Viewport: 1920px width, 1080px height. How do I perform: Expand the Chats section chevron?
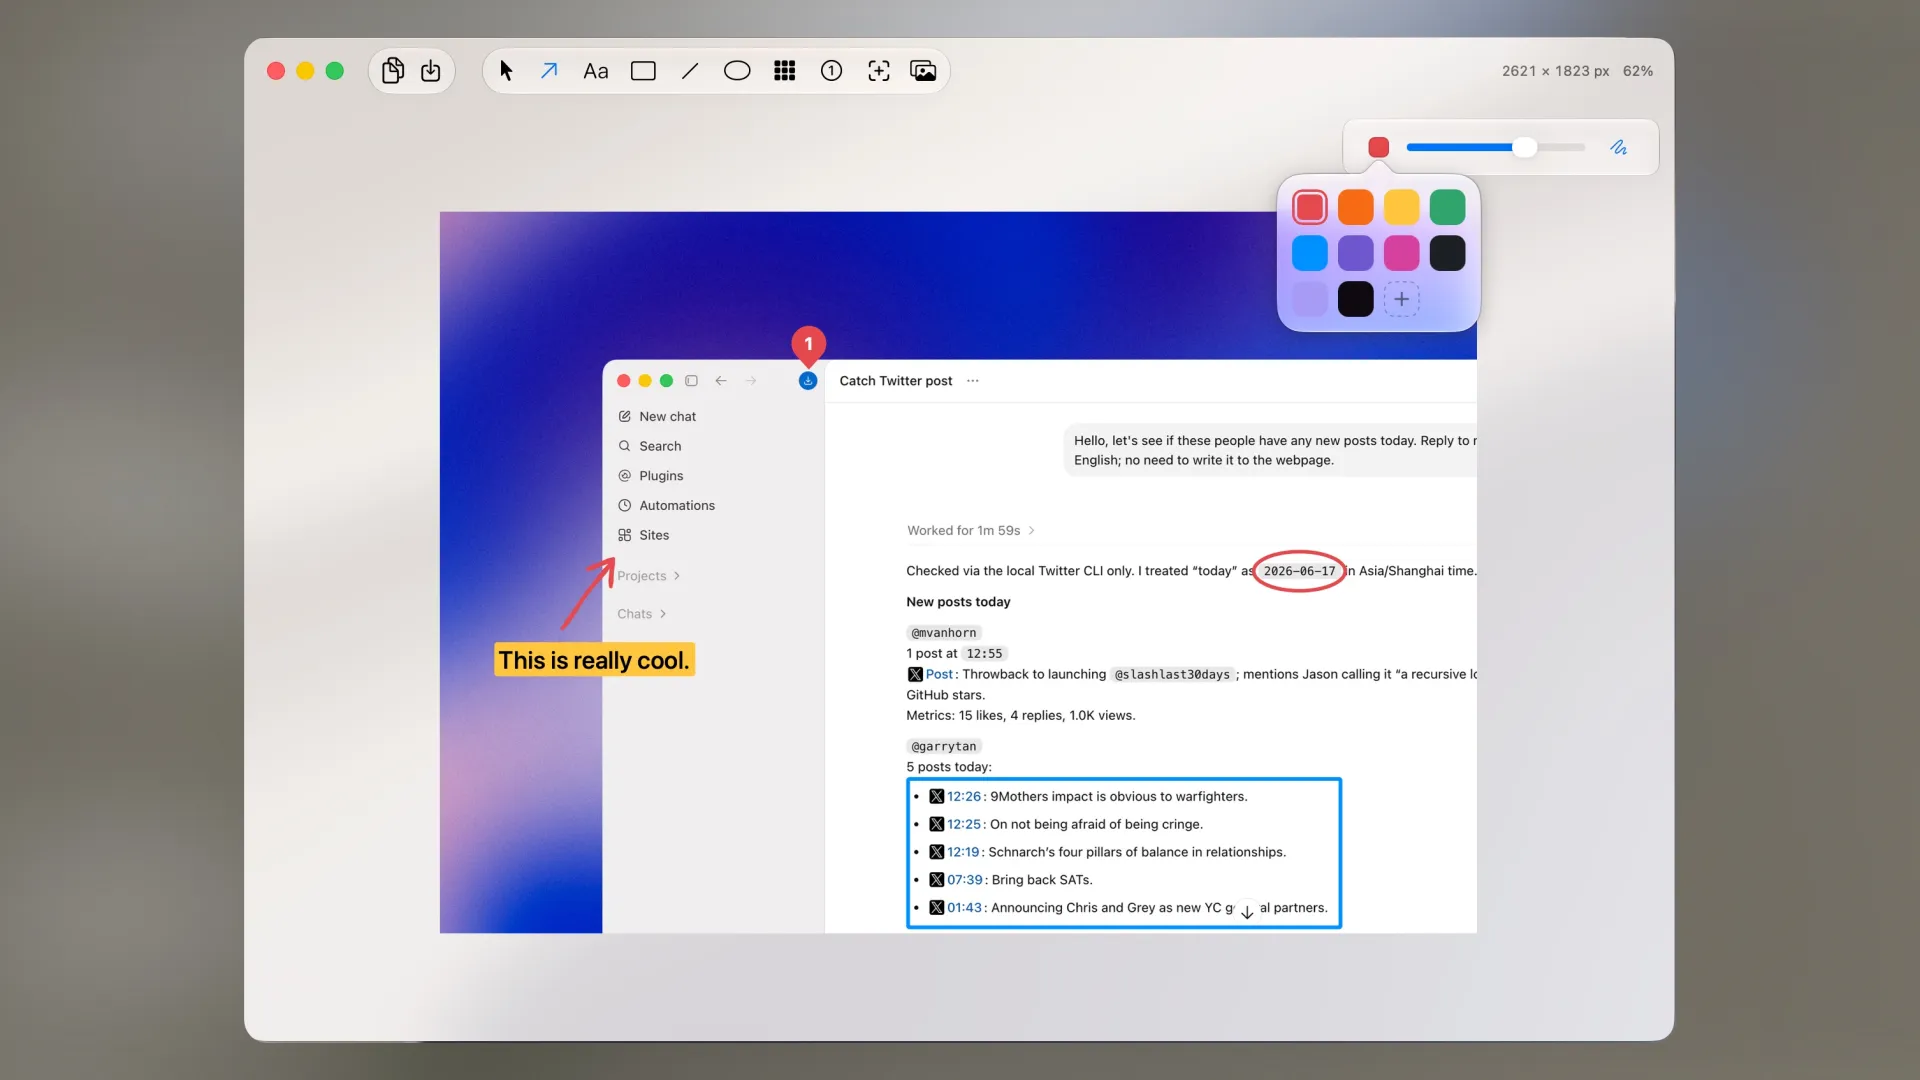(x=663, y=614)
